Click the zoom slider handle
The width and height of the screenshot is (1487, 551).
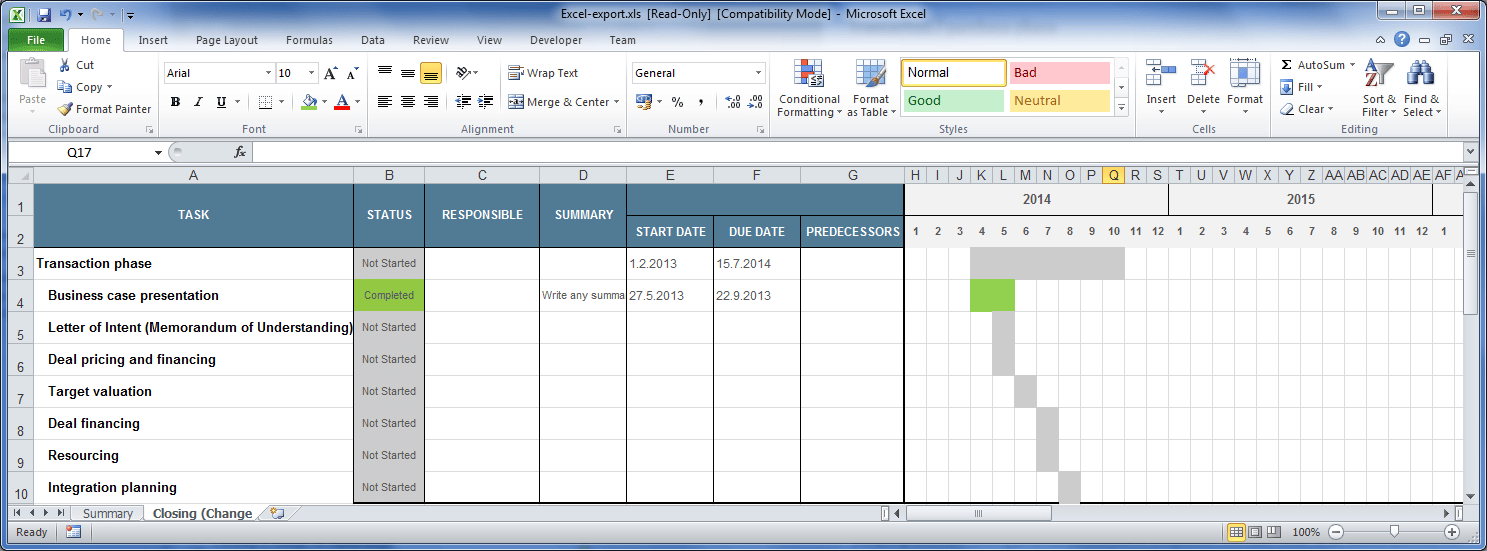point(1394,532)
